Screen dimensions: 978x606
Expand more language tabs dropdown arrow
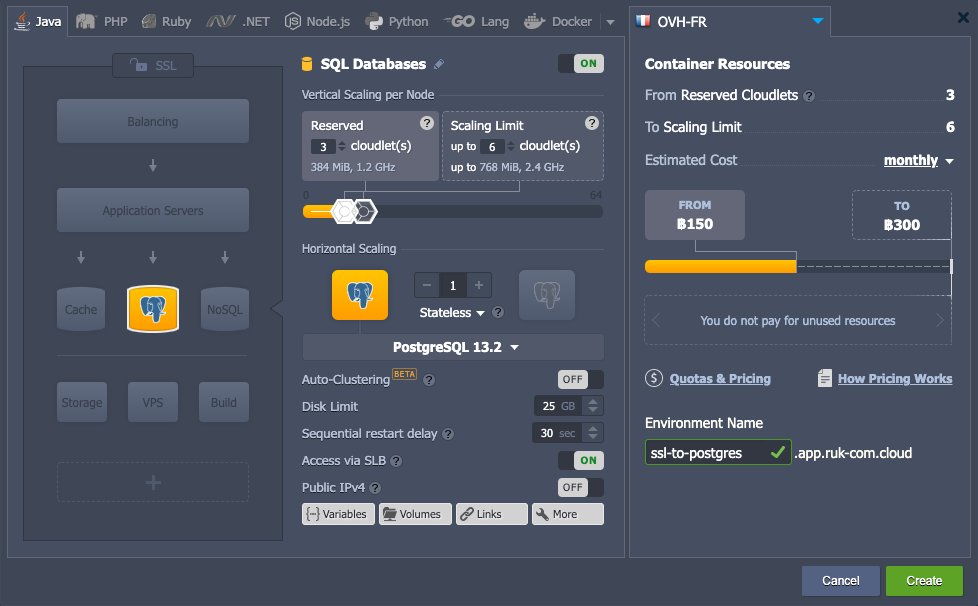[x=610, y=22]
